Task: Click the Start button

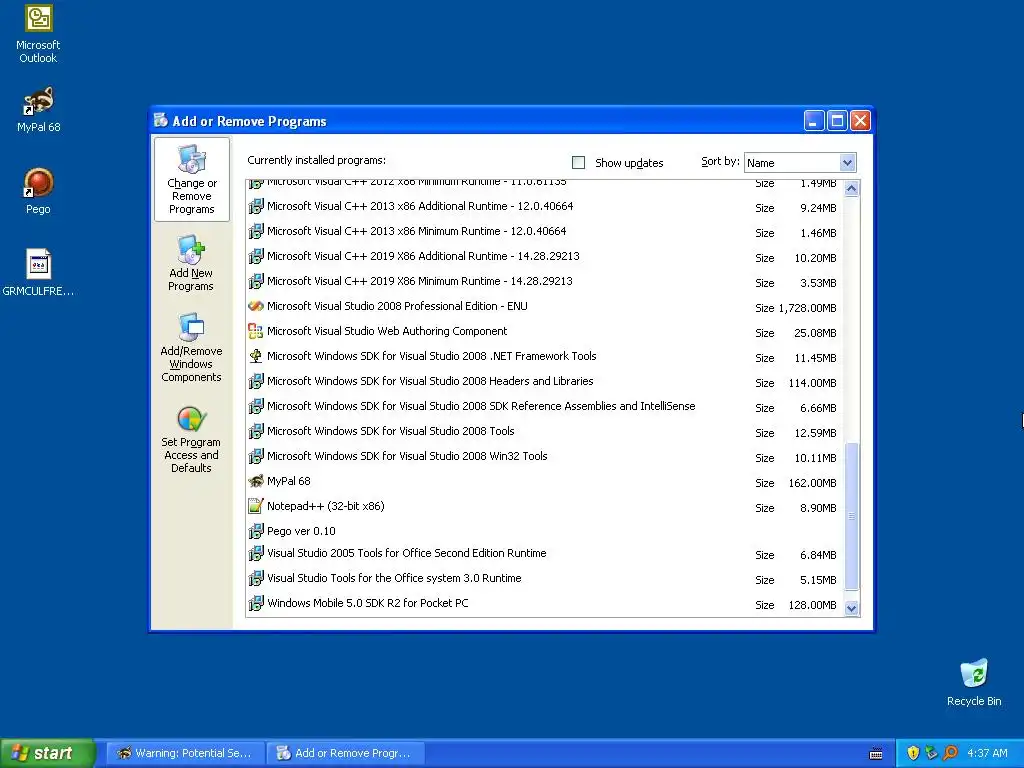Action: (48, 753)
